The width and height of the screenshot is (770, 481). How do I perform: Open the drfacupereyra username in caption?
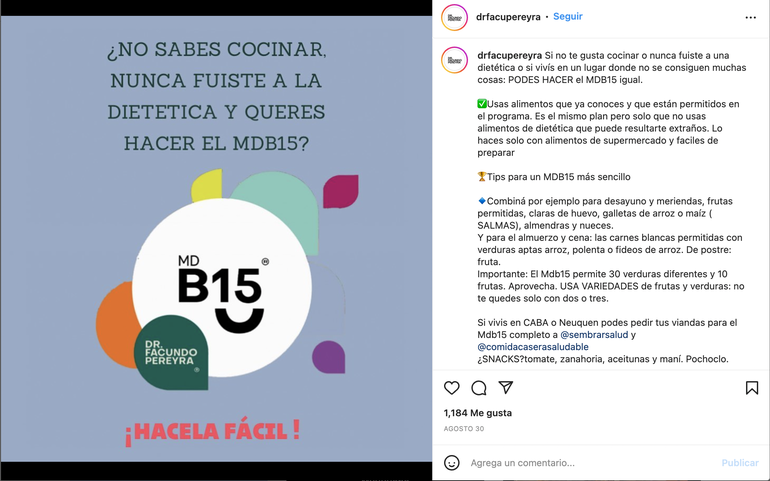click(x=509, y=56)
